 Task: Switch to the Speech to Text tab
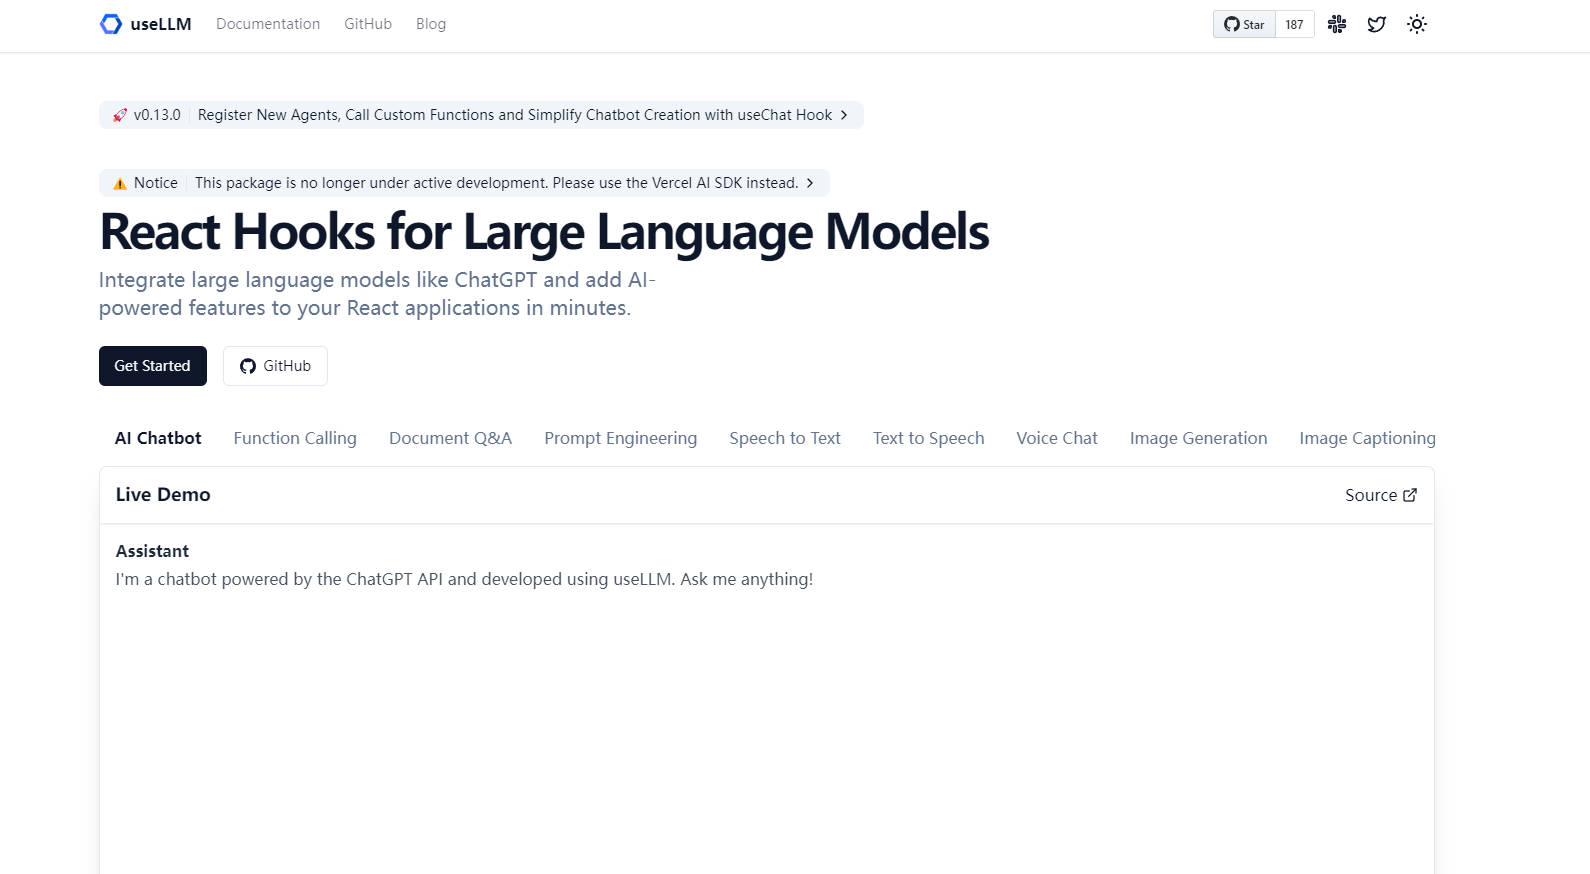(785, 438)
